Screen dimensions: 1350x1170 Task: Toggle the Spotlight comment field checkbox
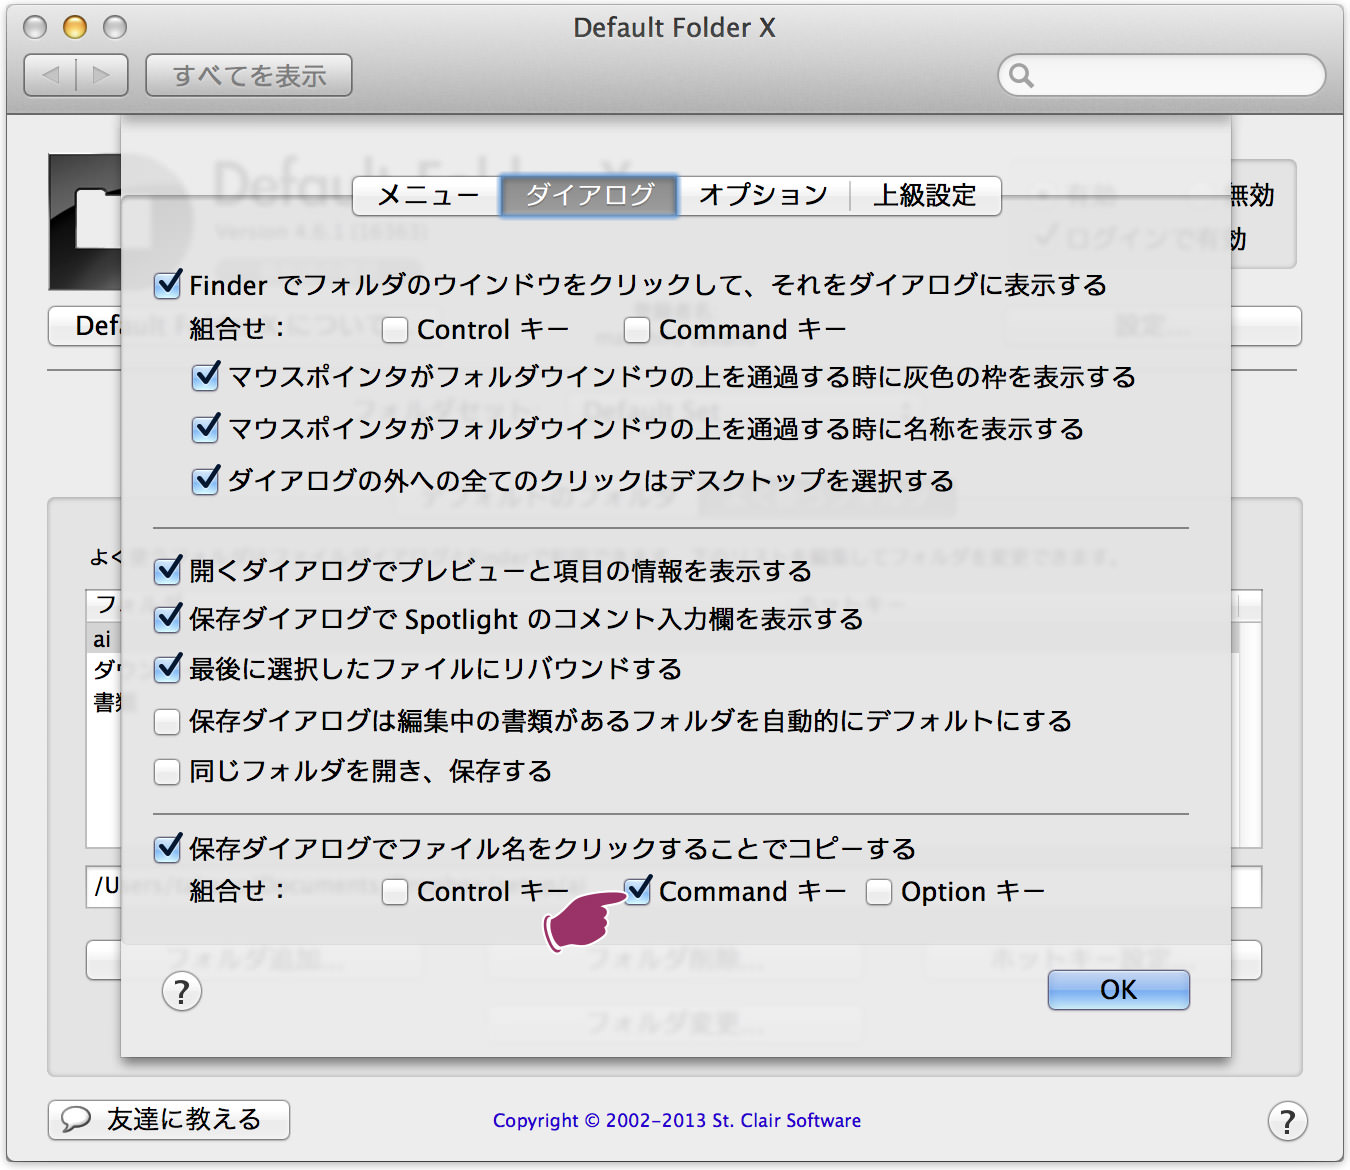click(x=168, y=619)
